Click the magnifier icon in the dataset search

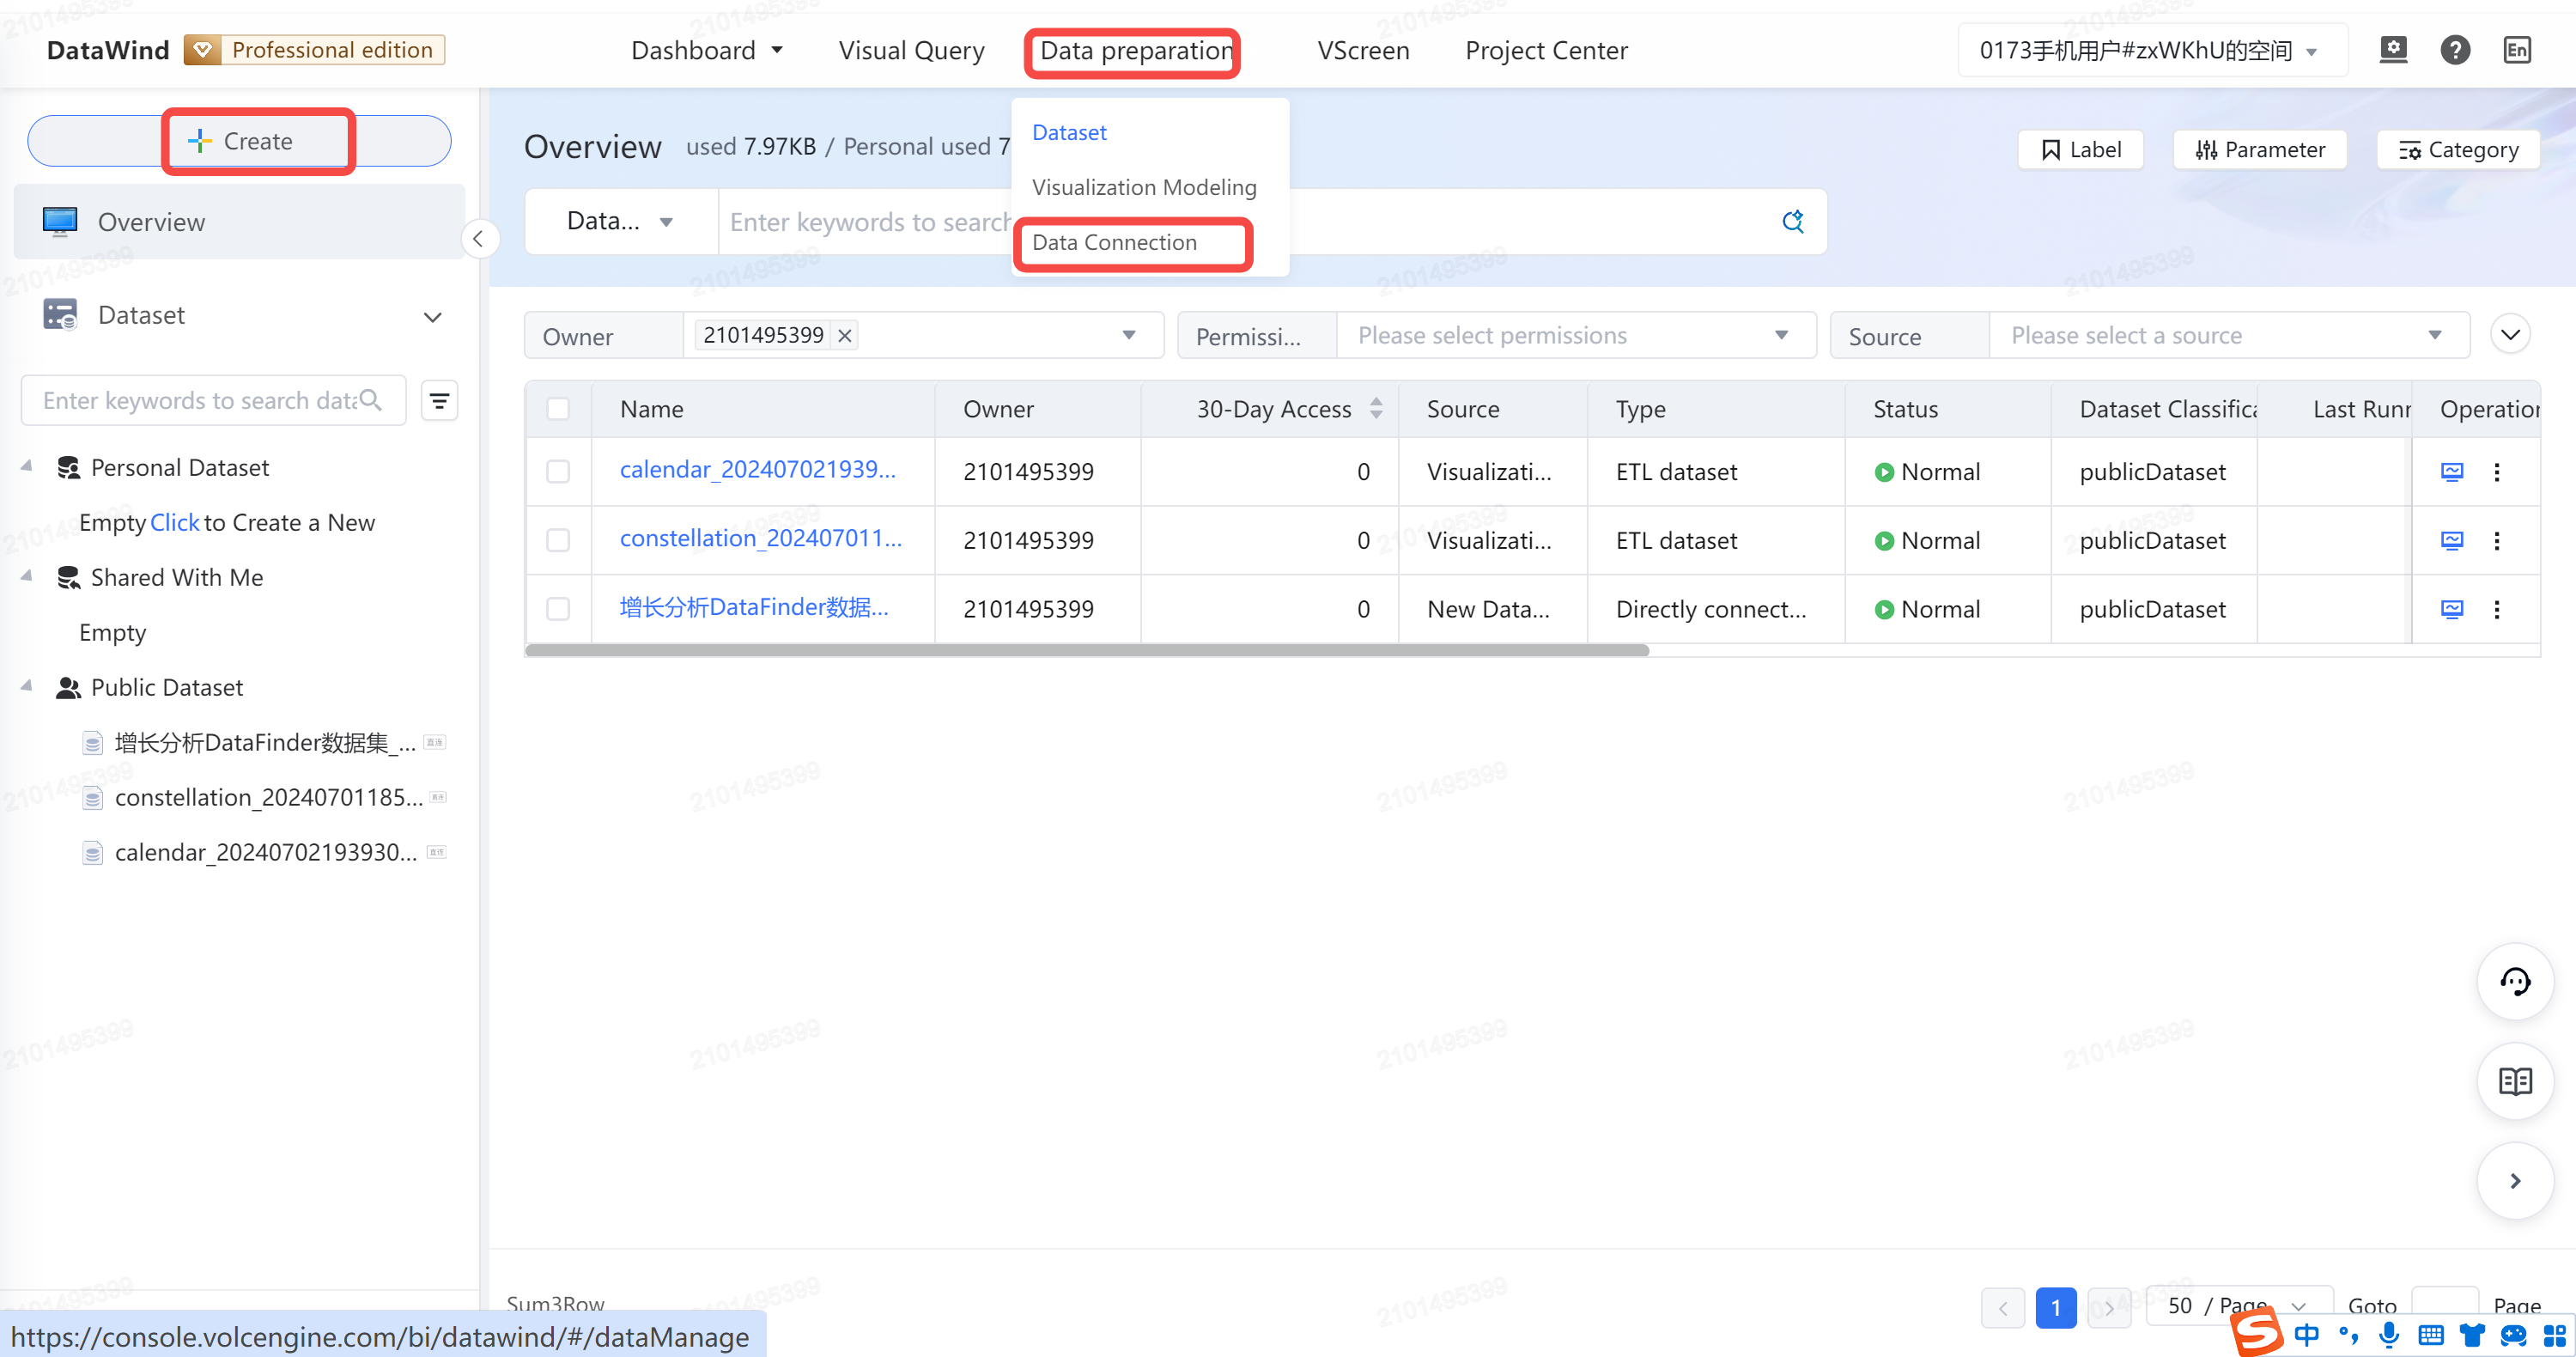point(371,400)
